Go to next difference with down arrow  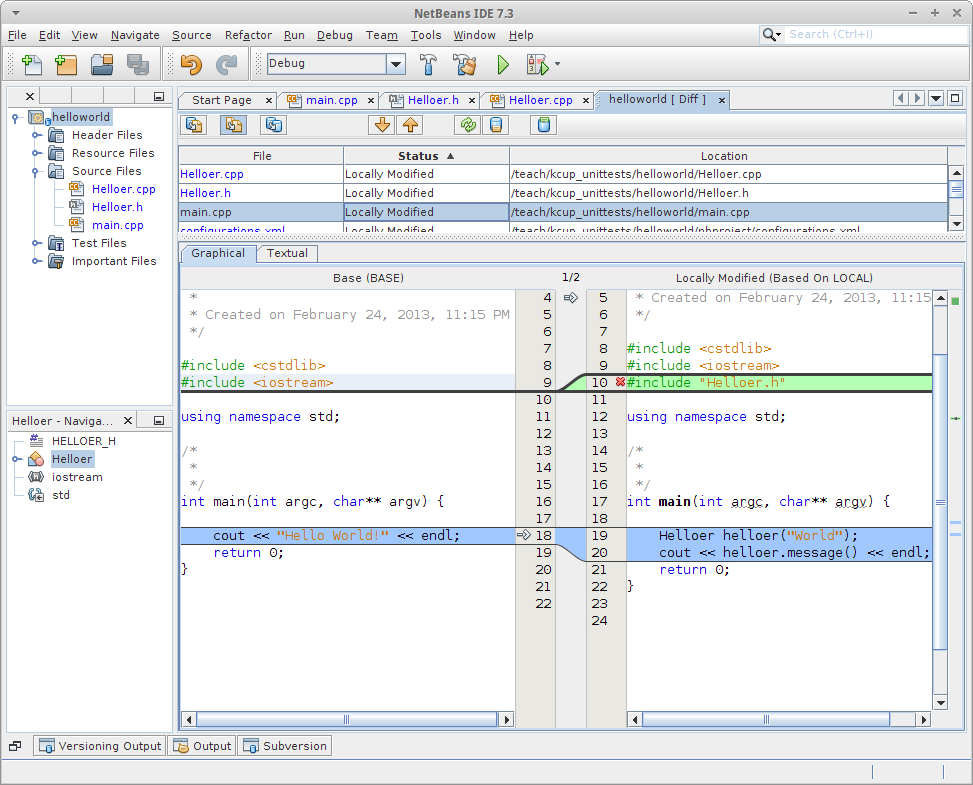[381, 125]
